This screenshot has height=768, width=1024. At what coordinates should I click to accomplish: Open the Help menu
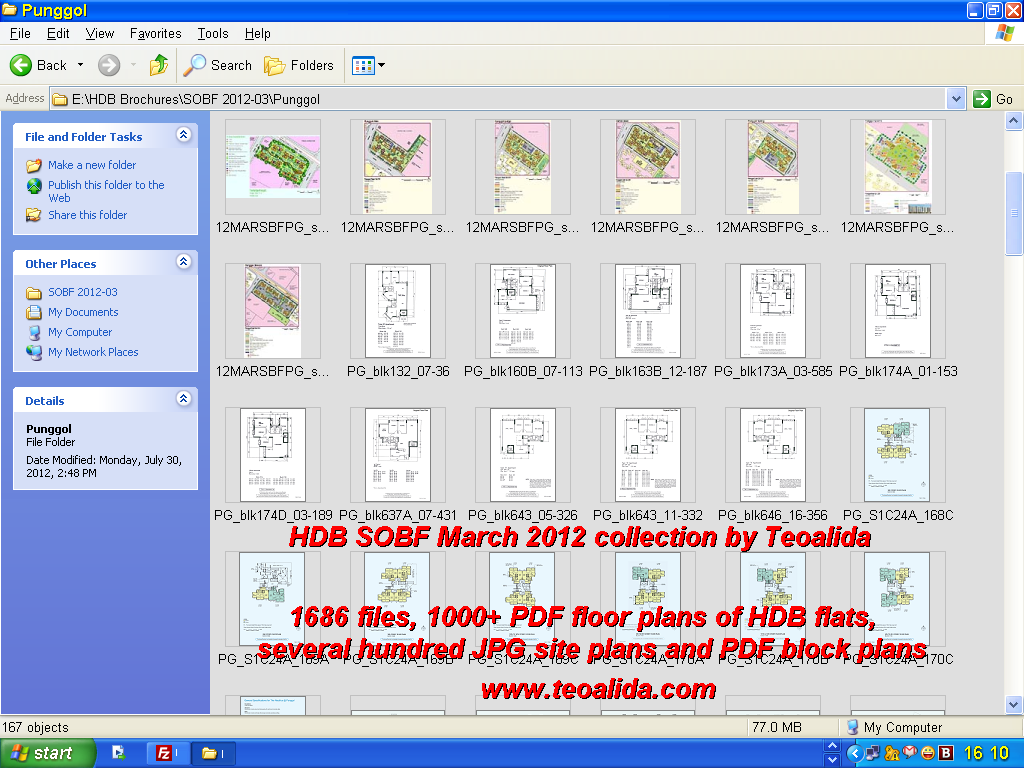click(x=257, y=33)
